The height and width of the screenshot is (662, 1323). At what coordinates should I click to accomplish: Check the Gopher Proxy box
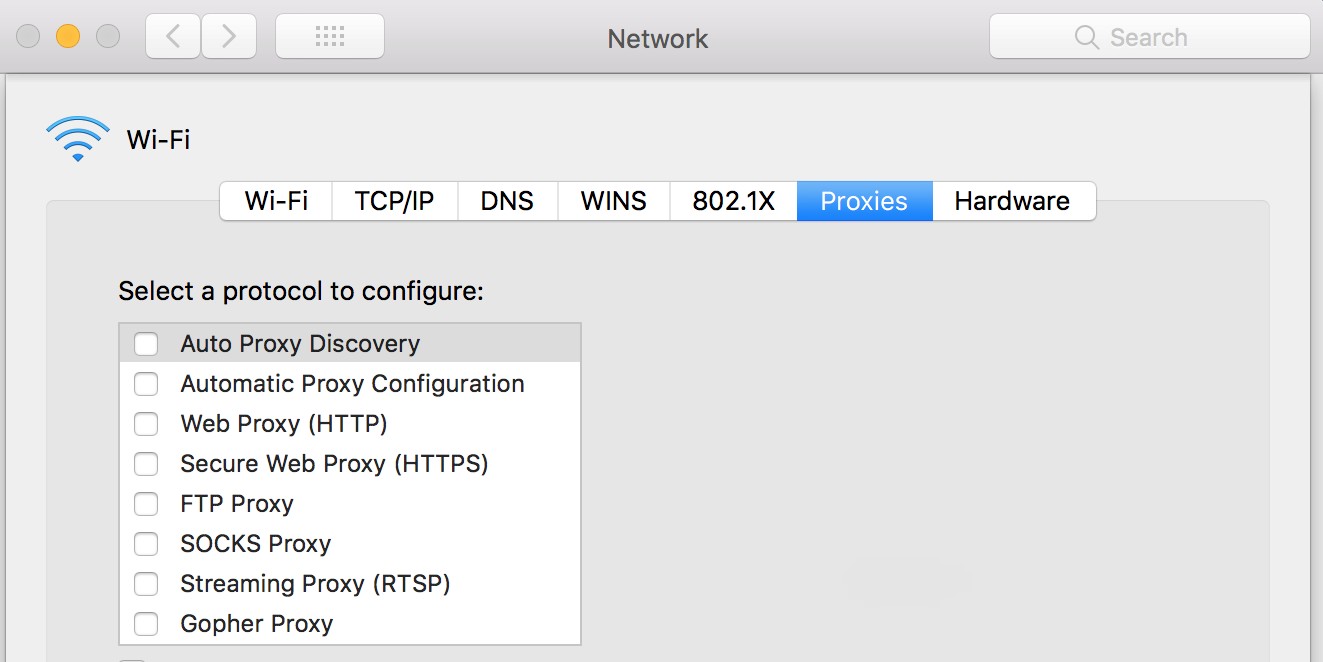click(146, 623)
